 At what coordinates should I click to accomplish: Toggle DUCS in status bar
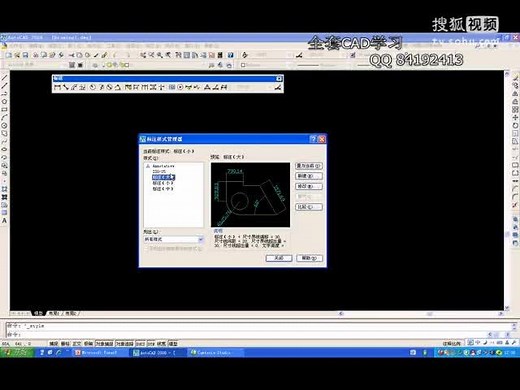click(x=140, y=343)
